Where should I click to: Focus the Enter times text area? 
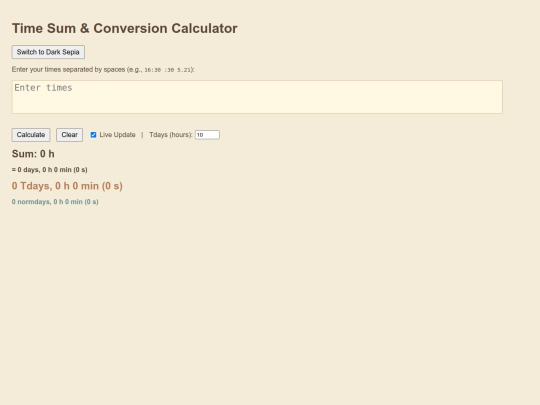257,97
